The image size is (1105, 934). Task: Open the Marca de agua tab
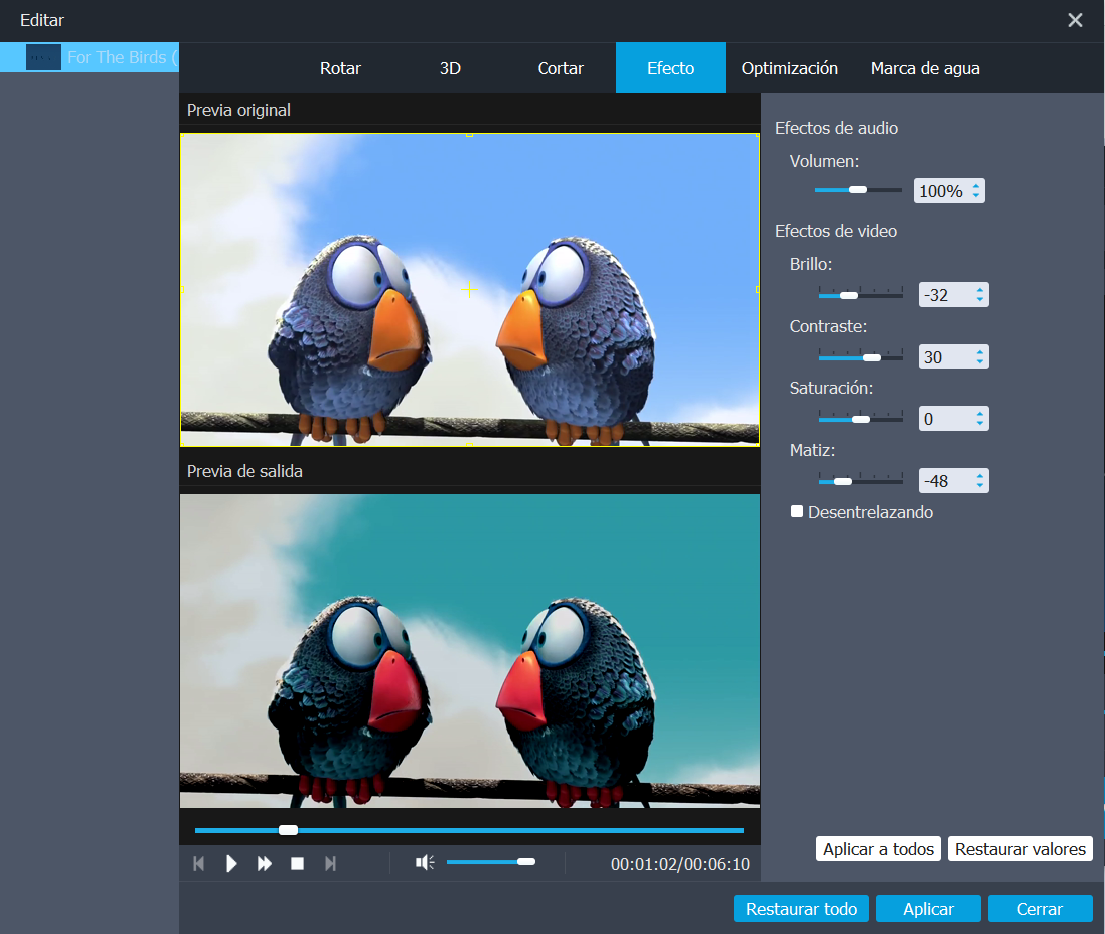click(925, 69)
